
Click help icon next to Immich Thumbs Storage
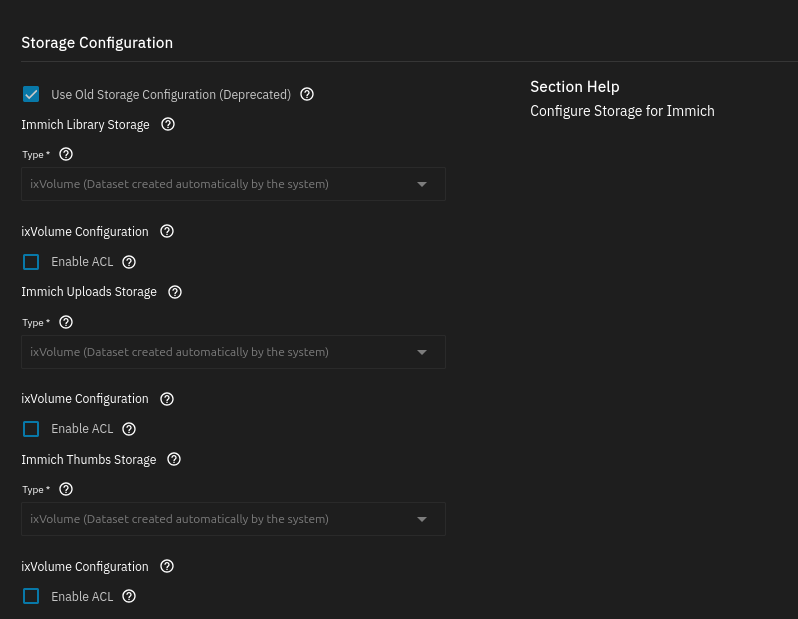click(174, 460)
